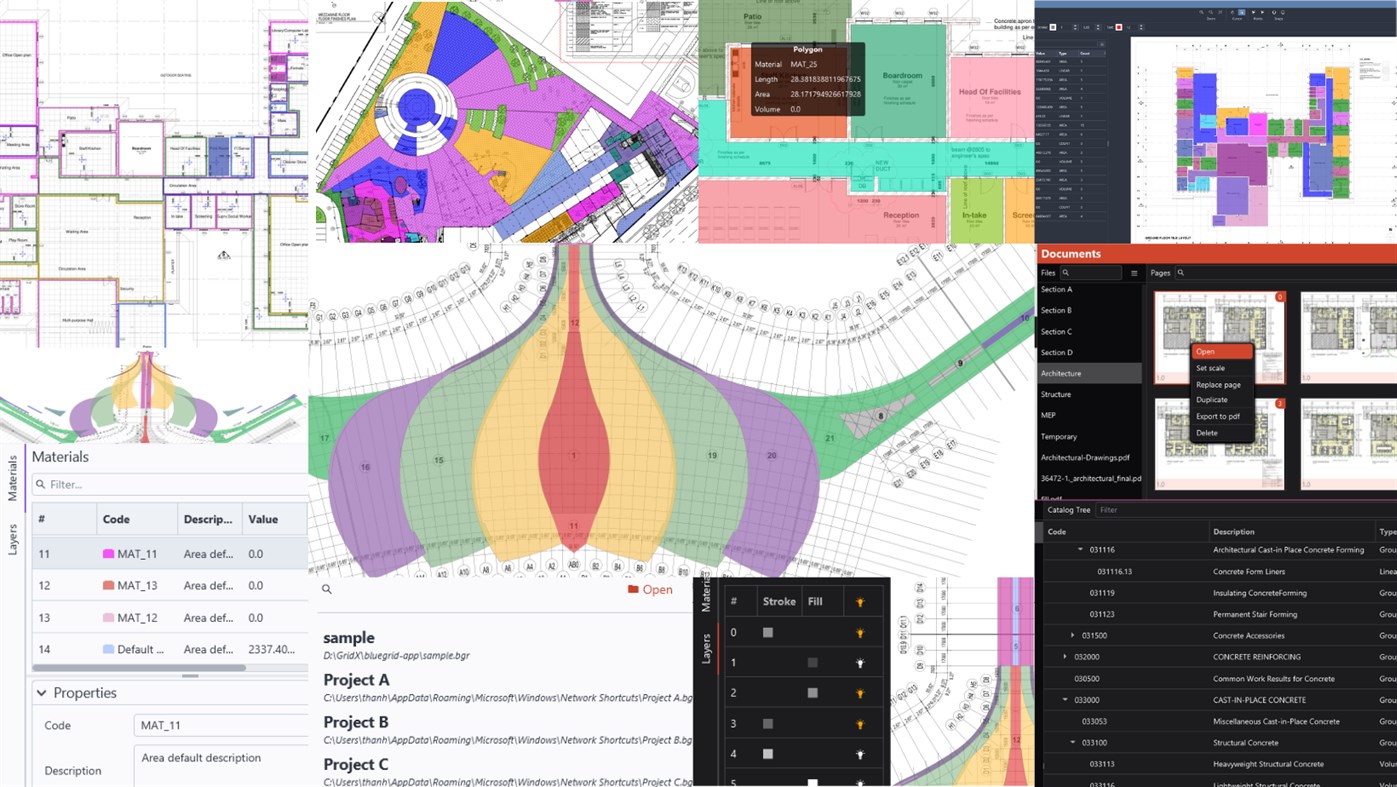
Task: Click the pink swatch of MAT_12 row
Action: 108,618
